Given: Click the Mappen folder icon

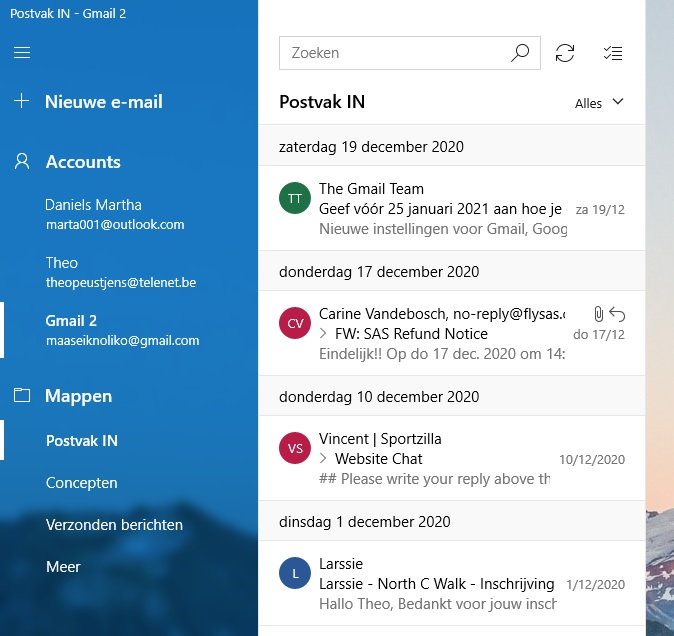Looking at the screenshot, I should pyautogui.click(x=22, y=396).
